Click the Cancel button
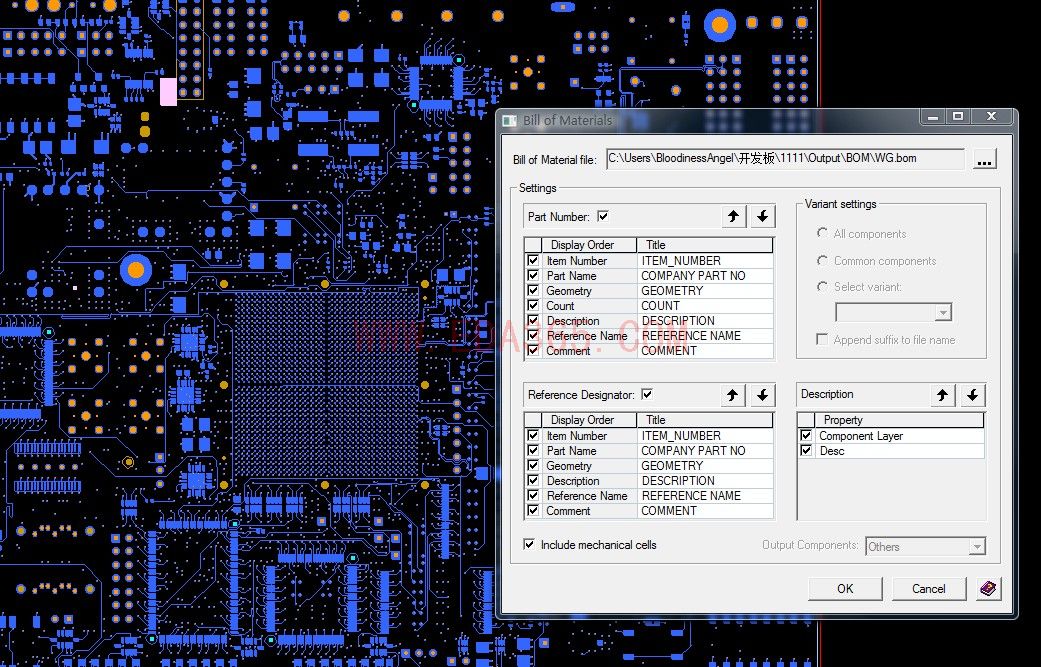The image size is (1041, 667). pyautogui.click(x=929, y=589)
